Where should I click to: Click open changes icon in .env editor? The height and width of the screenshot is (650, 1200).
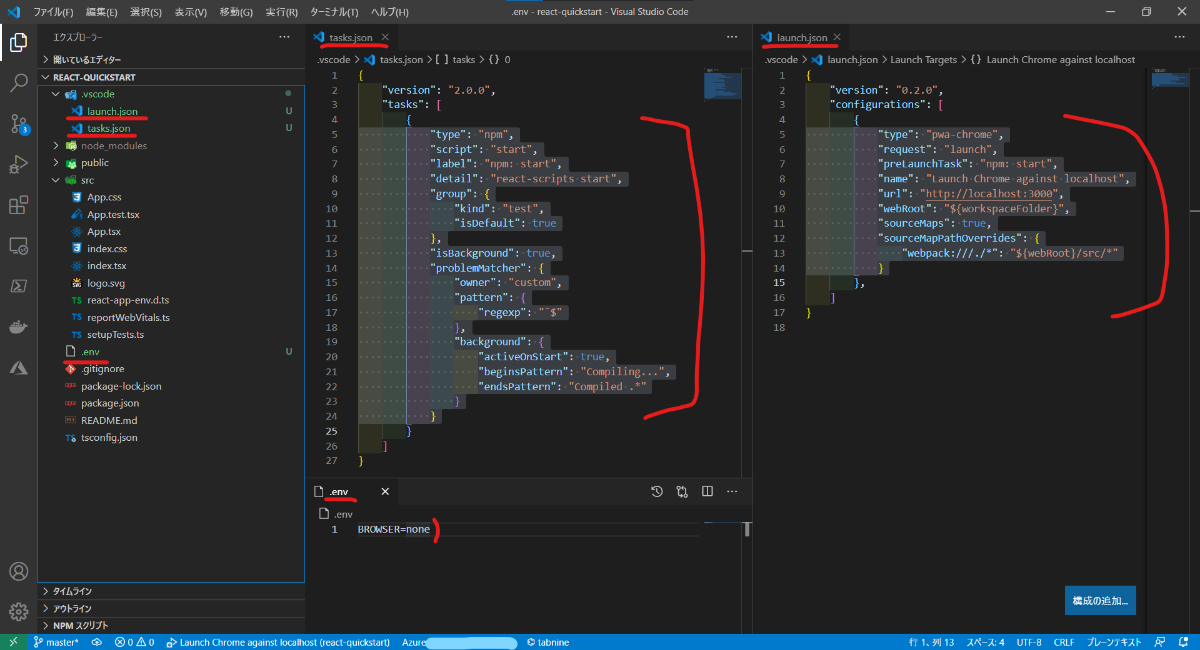pos(682,491)
